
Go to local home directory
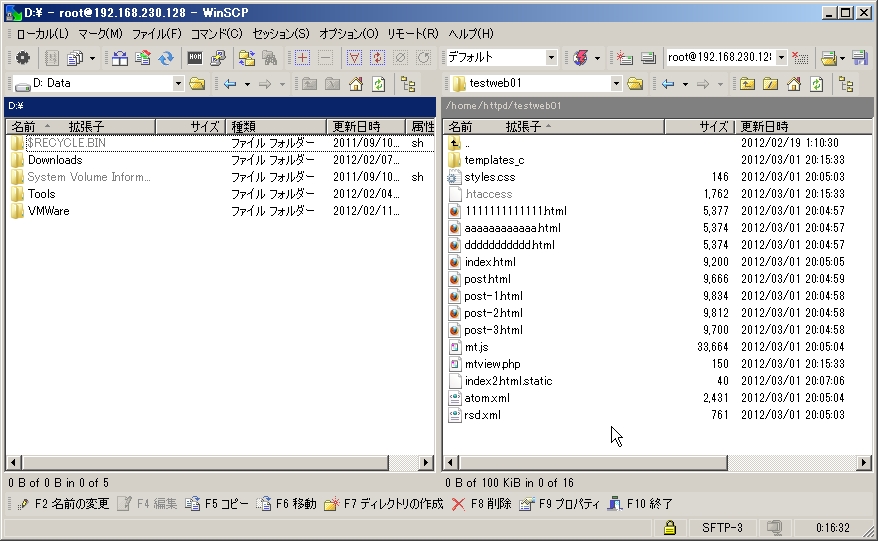click(x=356, y=84)
